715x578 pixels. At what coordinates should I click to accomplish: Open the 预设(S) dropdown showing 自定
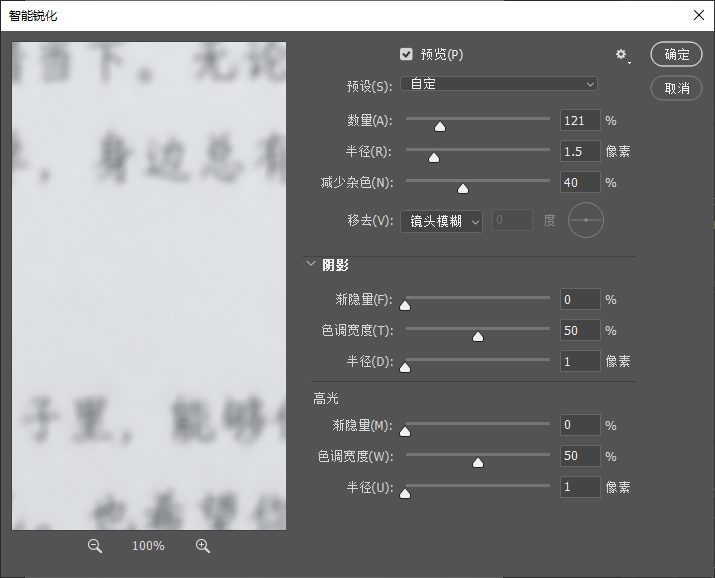[499, 84]
